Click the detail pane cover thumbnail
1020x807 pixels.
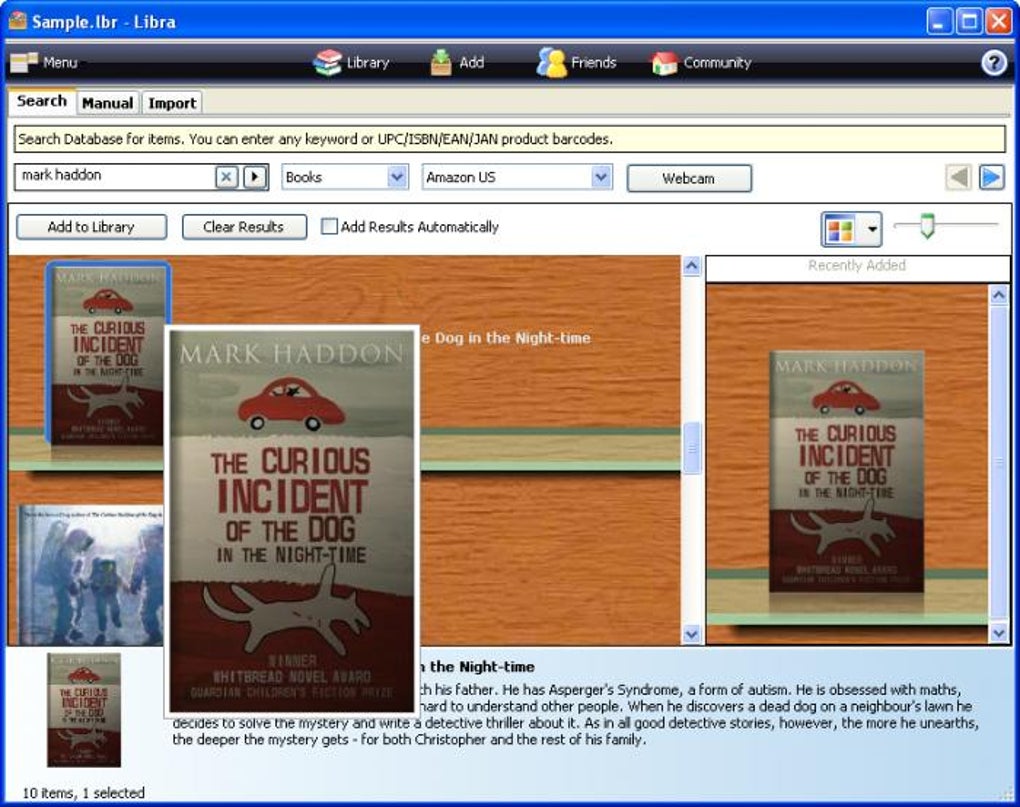[84, 709]
